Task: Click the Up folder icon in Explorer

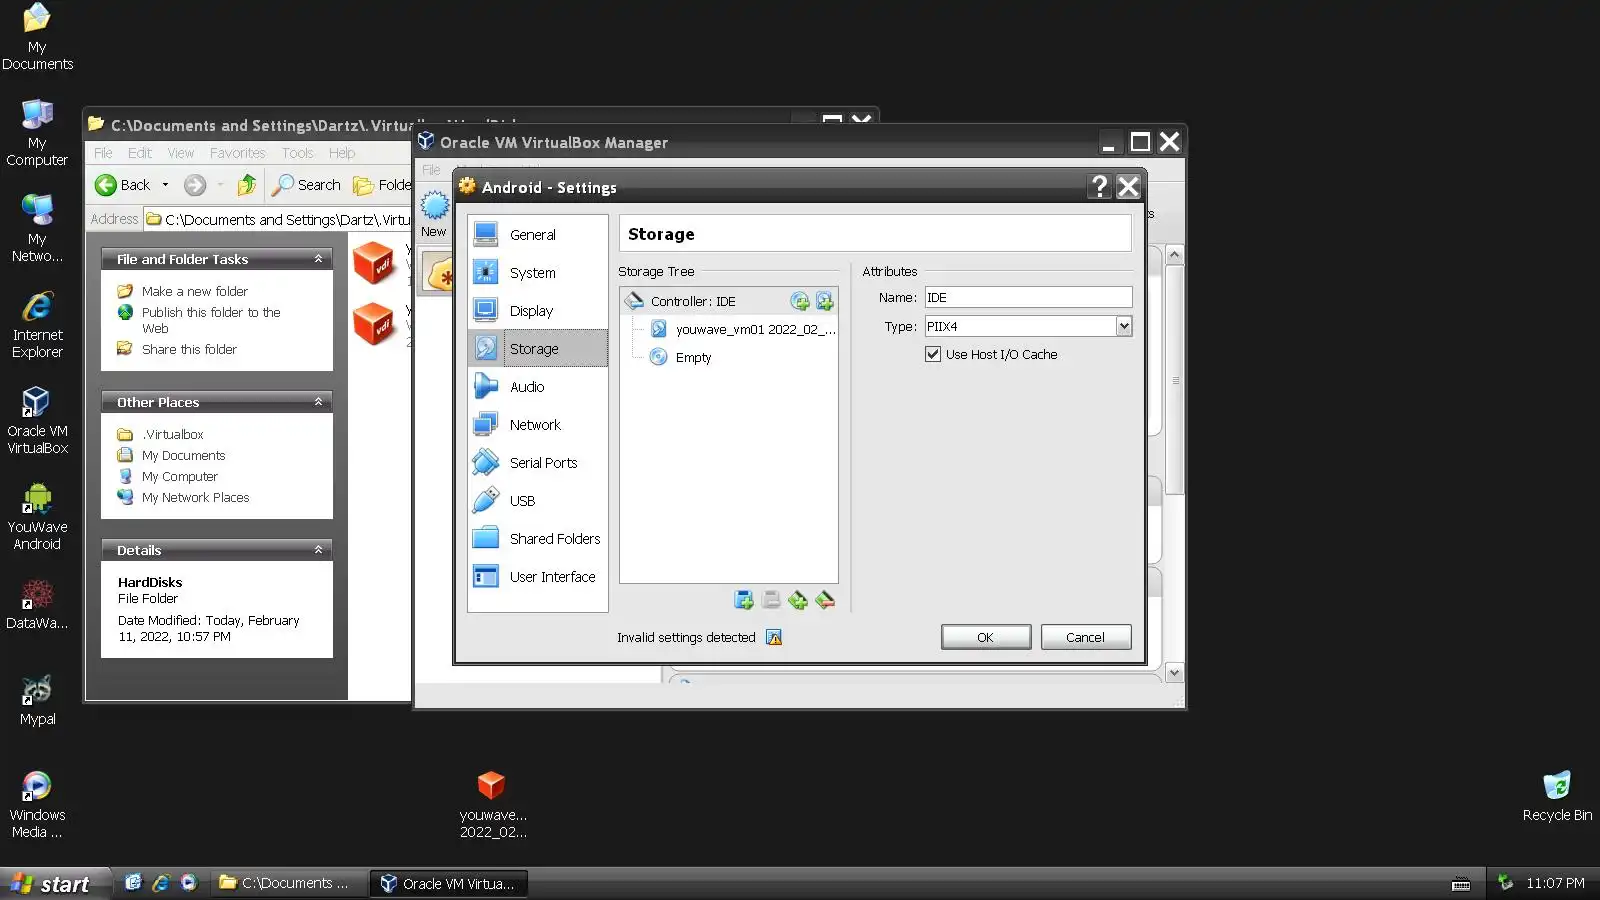Action: point(246,185)
